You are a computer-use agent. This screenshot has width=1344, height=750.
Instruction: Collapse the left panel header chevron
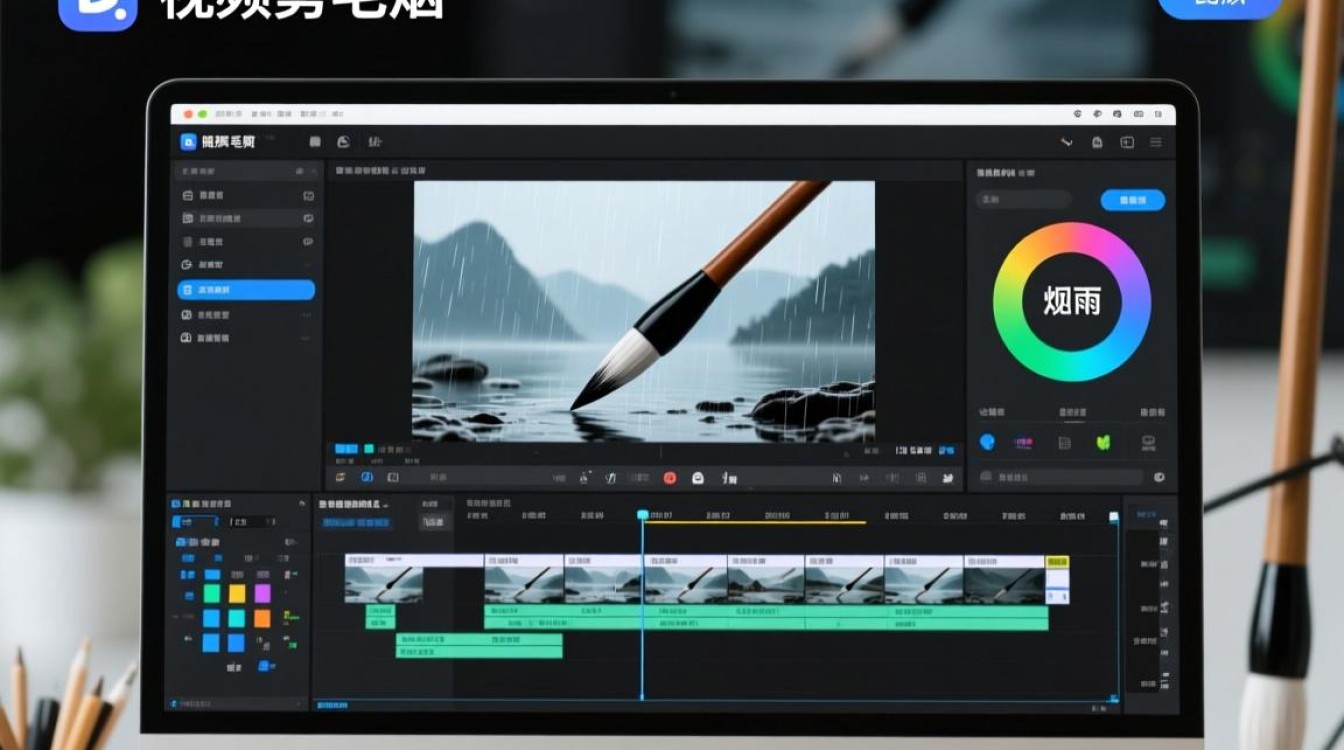pyautogui.click(x=311, y=172)
